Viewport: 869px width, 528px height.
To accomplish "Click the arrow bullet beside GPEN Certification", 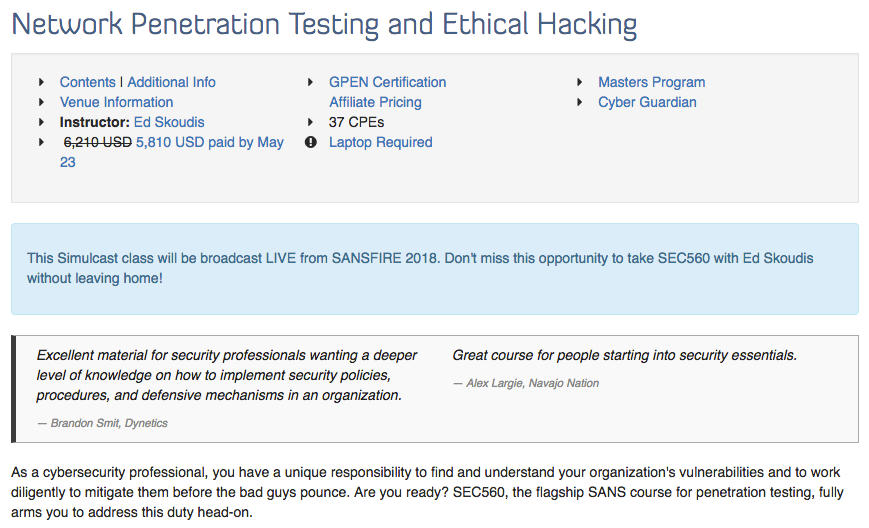I will tap(310, 82).
